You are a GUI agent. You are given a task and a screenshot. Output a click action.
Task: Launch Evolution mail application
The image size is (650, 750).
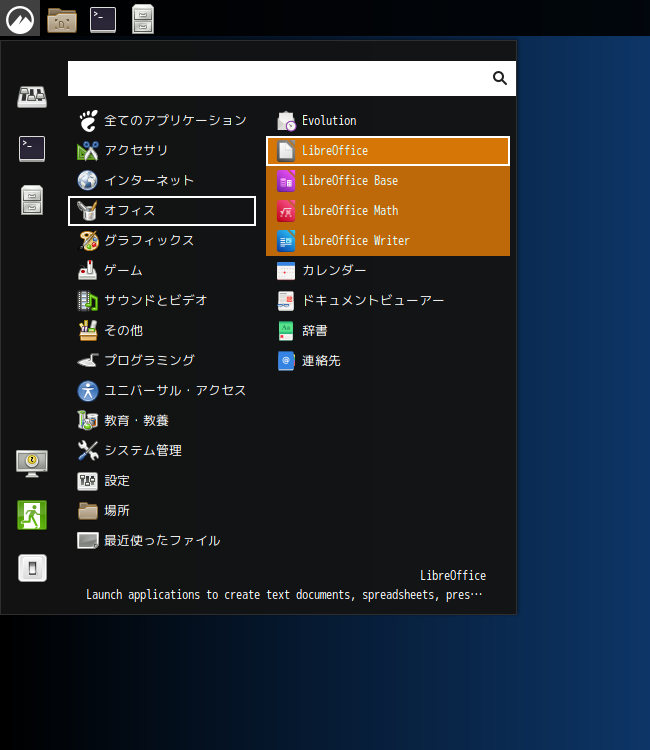coord(388,121)
